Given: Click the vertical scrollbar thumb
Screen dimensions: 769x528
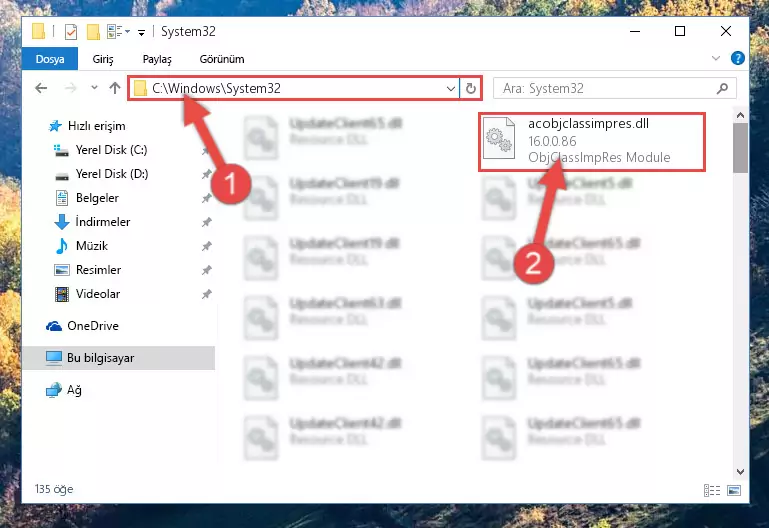Looking at the screenshot, I should (x=741, y=148).
